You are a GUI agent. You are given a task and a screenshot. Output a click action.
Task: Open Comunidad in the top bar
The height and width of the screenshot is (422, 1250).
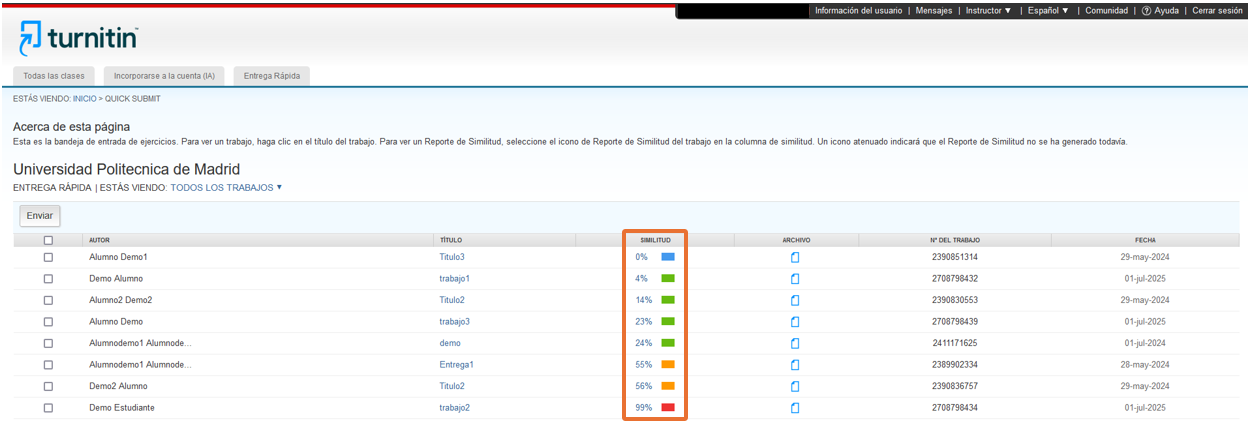[1107, 11]
